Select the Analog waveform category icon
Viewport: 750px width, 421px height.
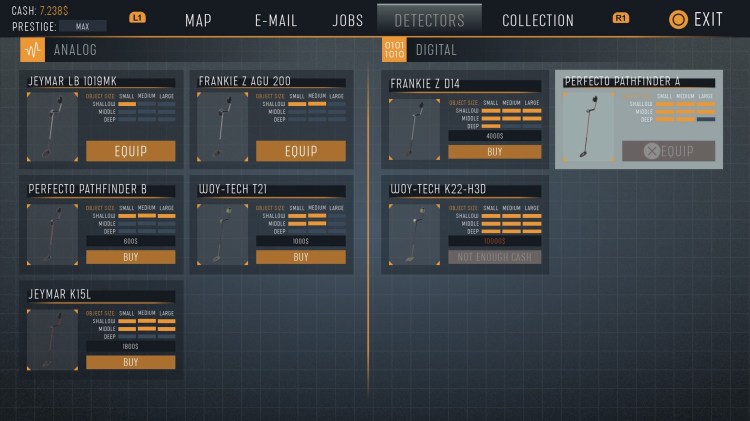32,50
